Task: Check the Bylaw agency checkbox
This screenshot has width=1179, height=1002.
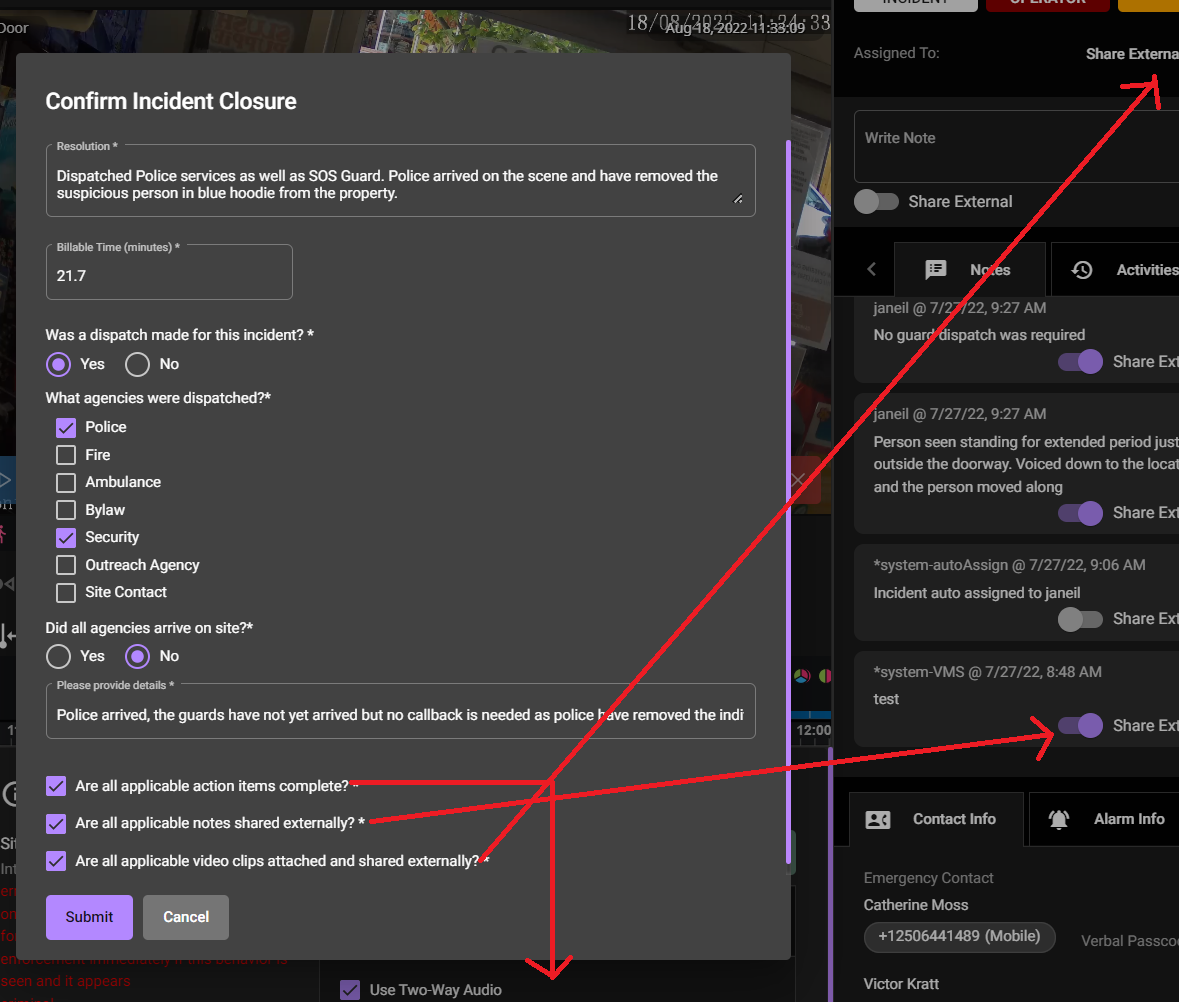Action: (x=66, y=510)
